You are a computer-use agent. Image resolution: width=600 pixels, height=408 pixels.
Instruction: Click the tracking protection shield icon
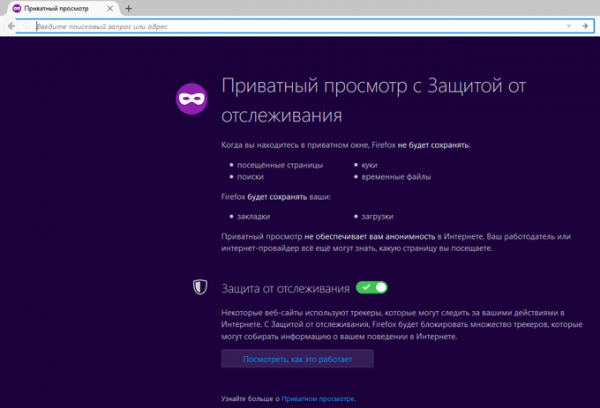[x=200, y=287]
